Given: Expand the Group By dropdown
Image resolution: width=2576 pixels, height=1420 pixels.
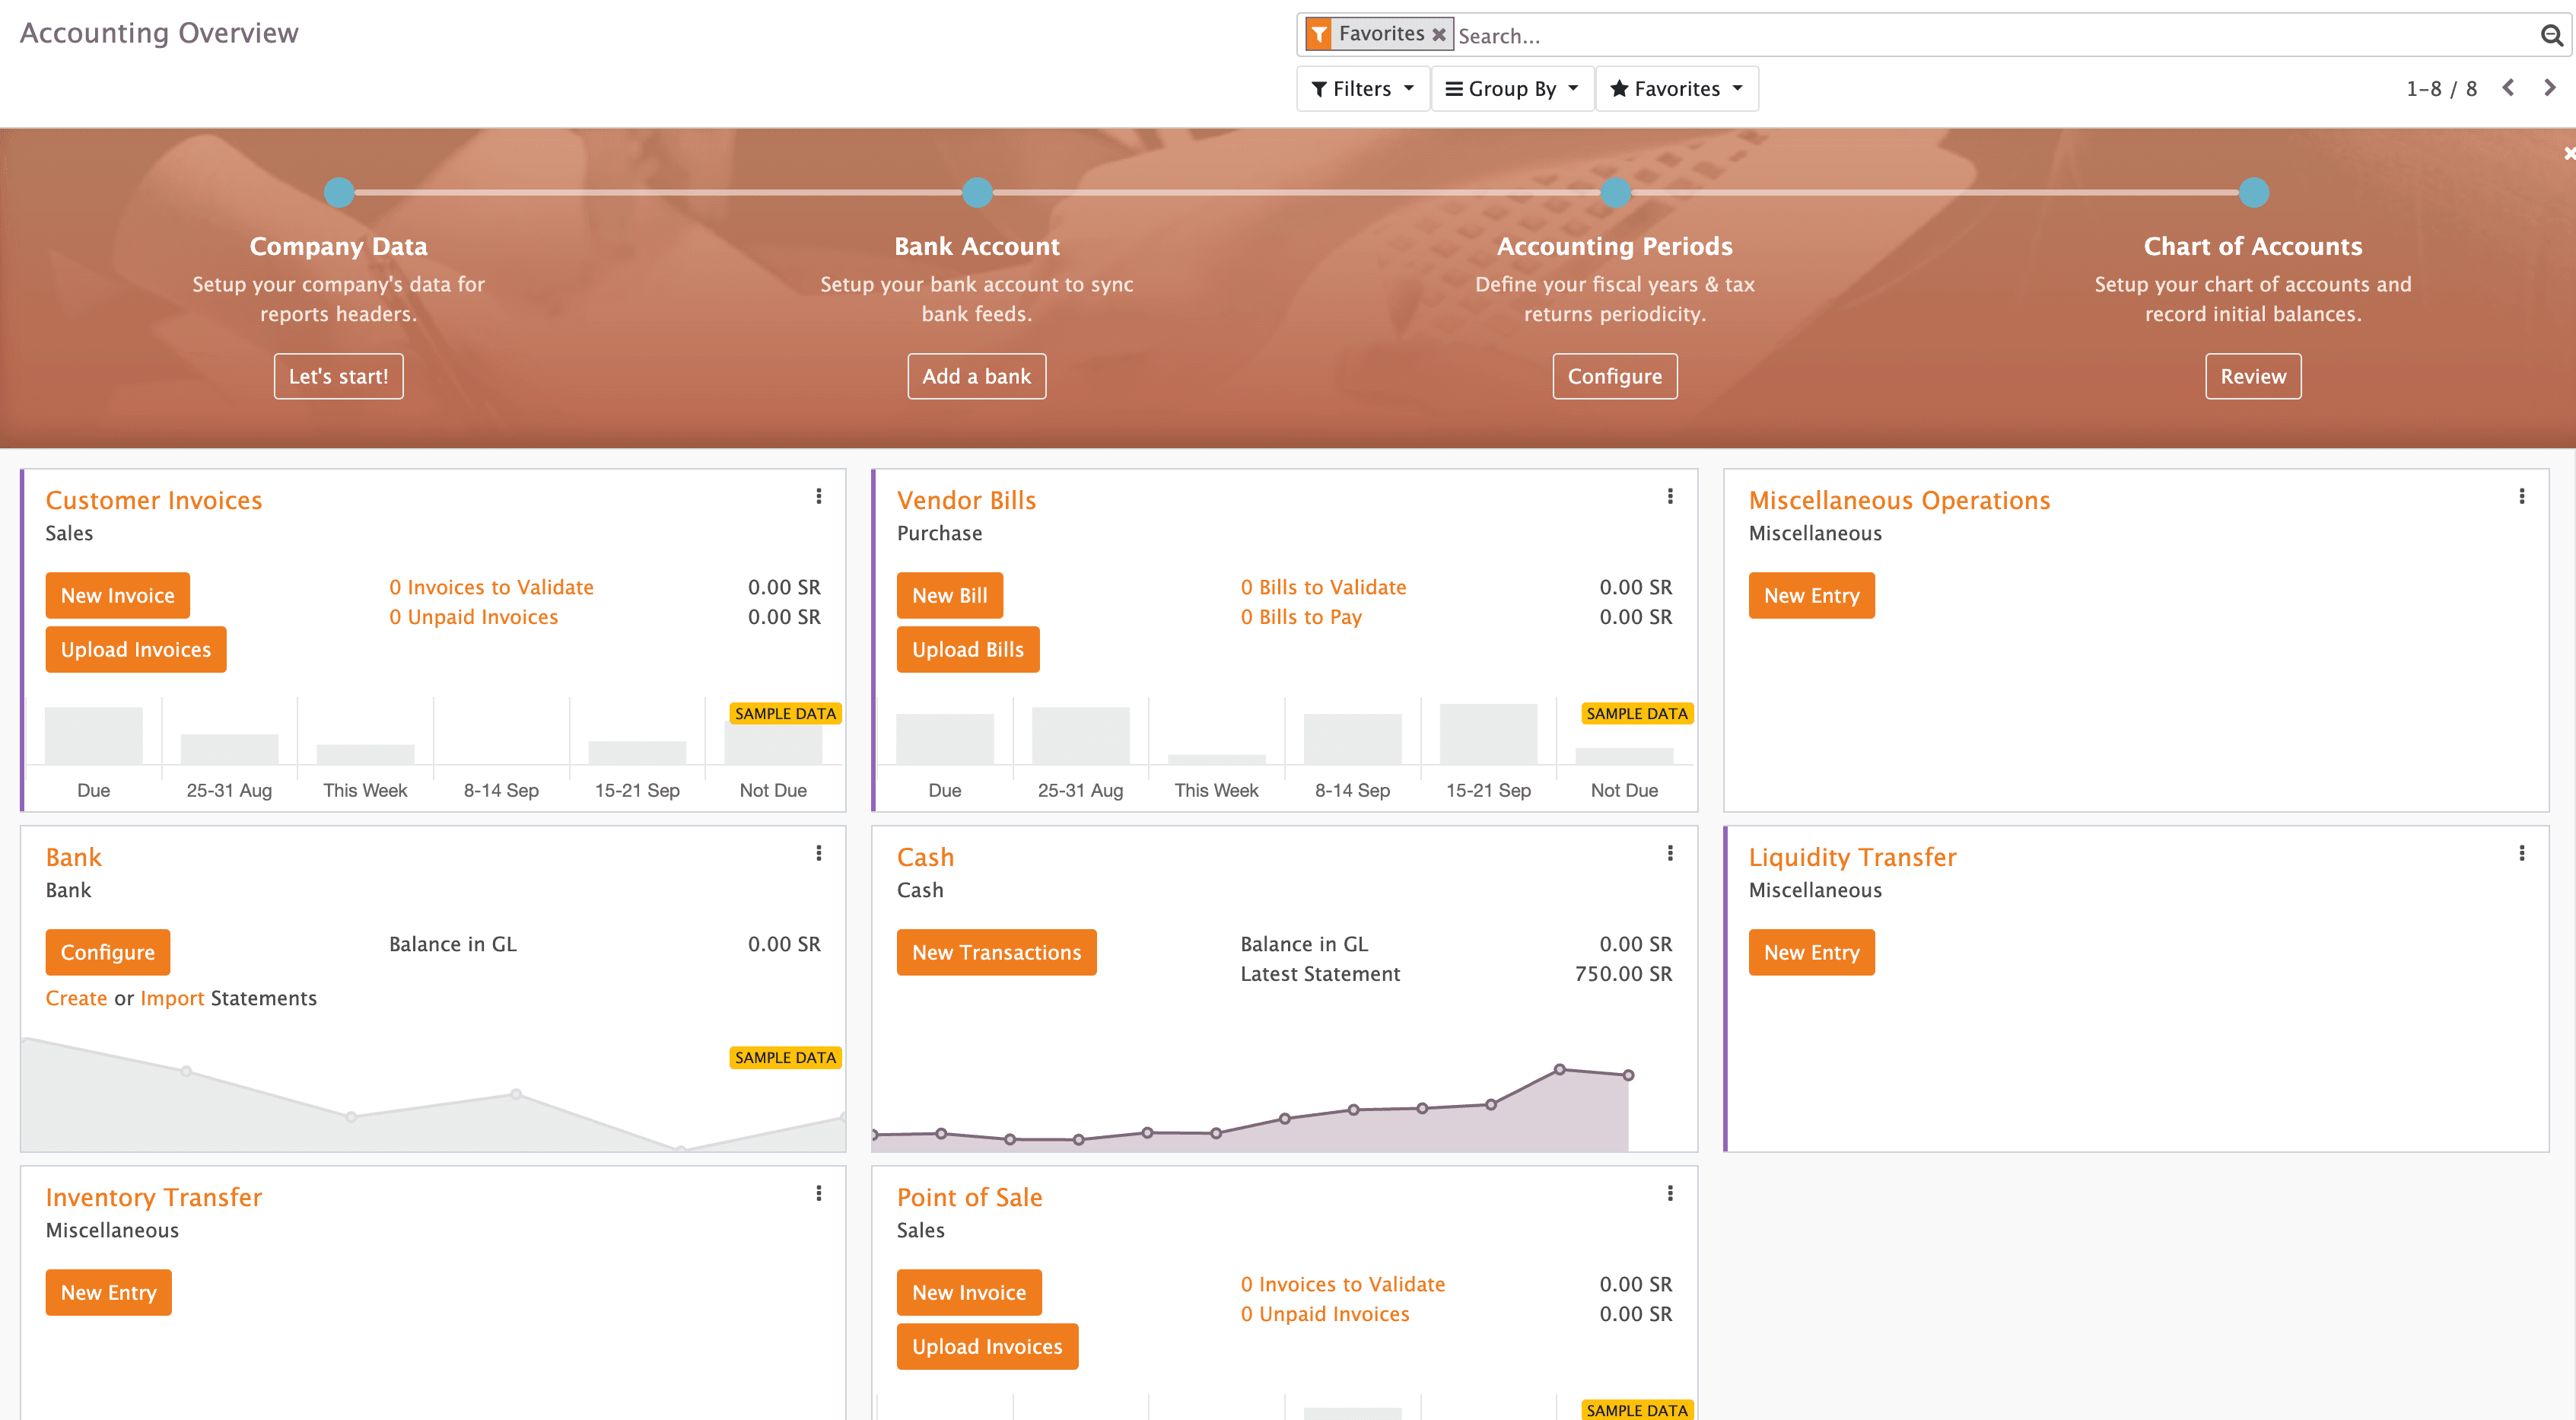Looking at the screenshot, I should pos(1511,89).
